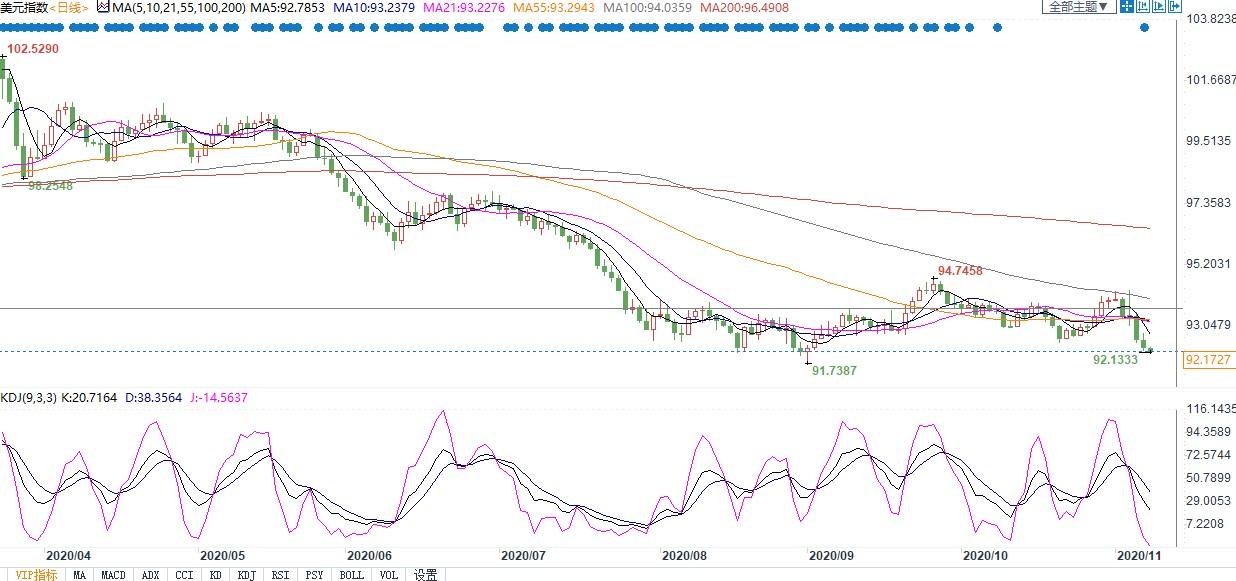Image resolution: width=1236 pixels, height=581 pixels.
Task: Click the MA indicator chart icon
Action: click(x=102, y=6)
